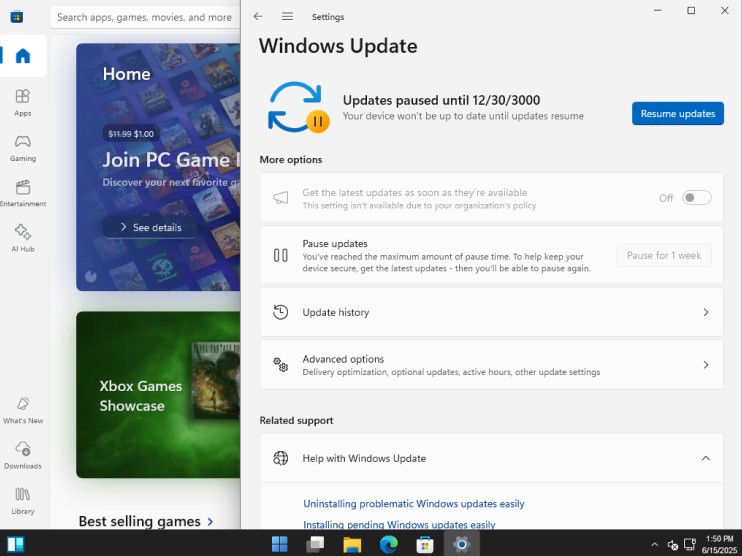
Task: Open Installing pending Windows updates easily link
Action: [399, 524]
